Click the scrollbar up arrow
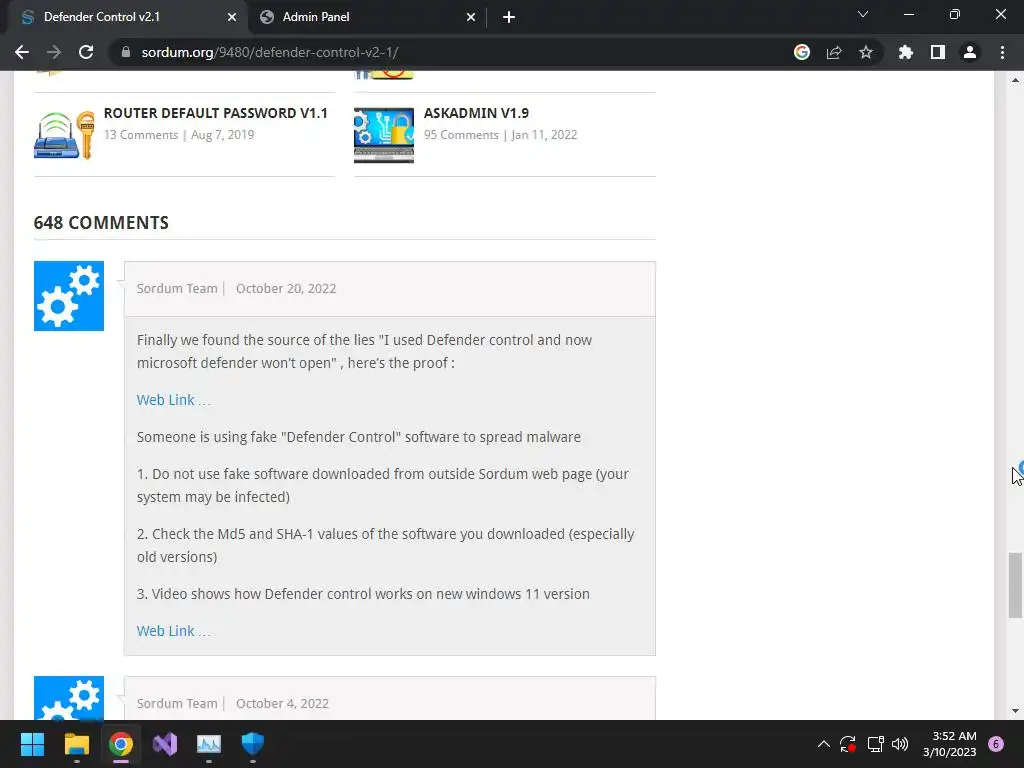Image resolution: width=1024 pixels, height=768 pixels. pos(1015,80)
